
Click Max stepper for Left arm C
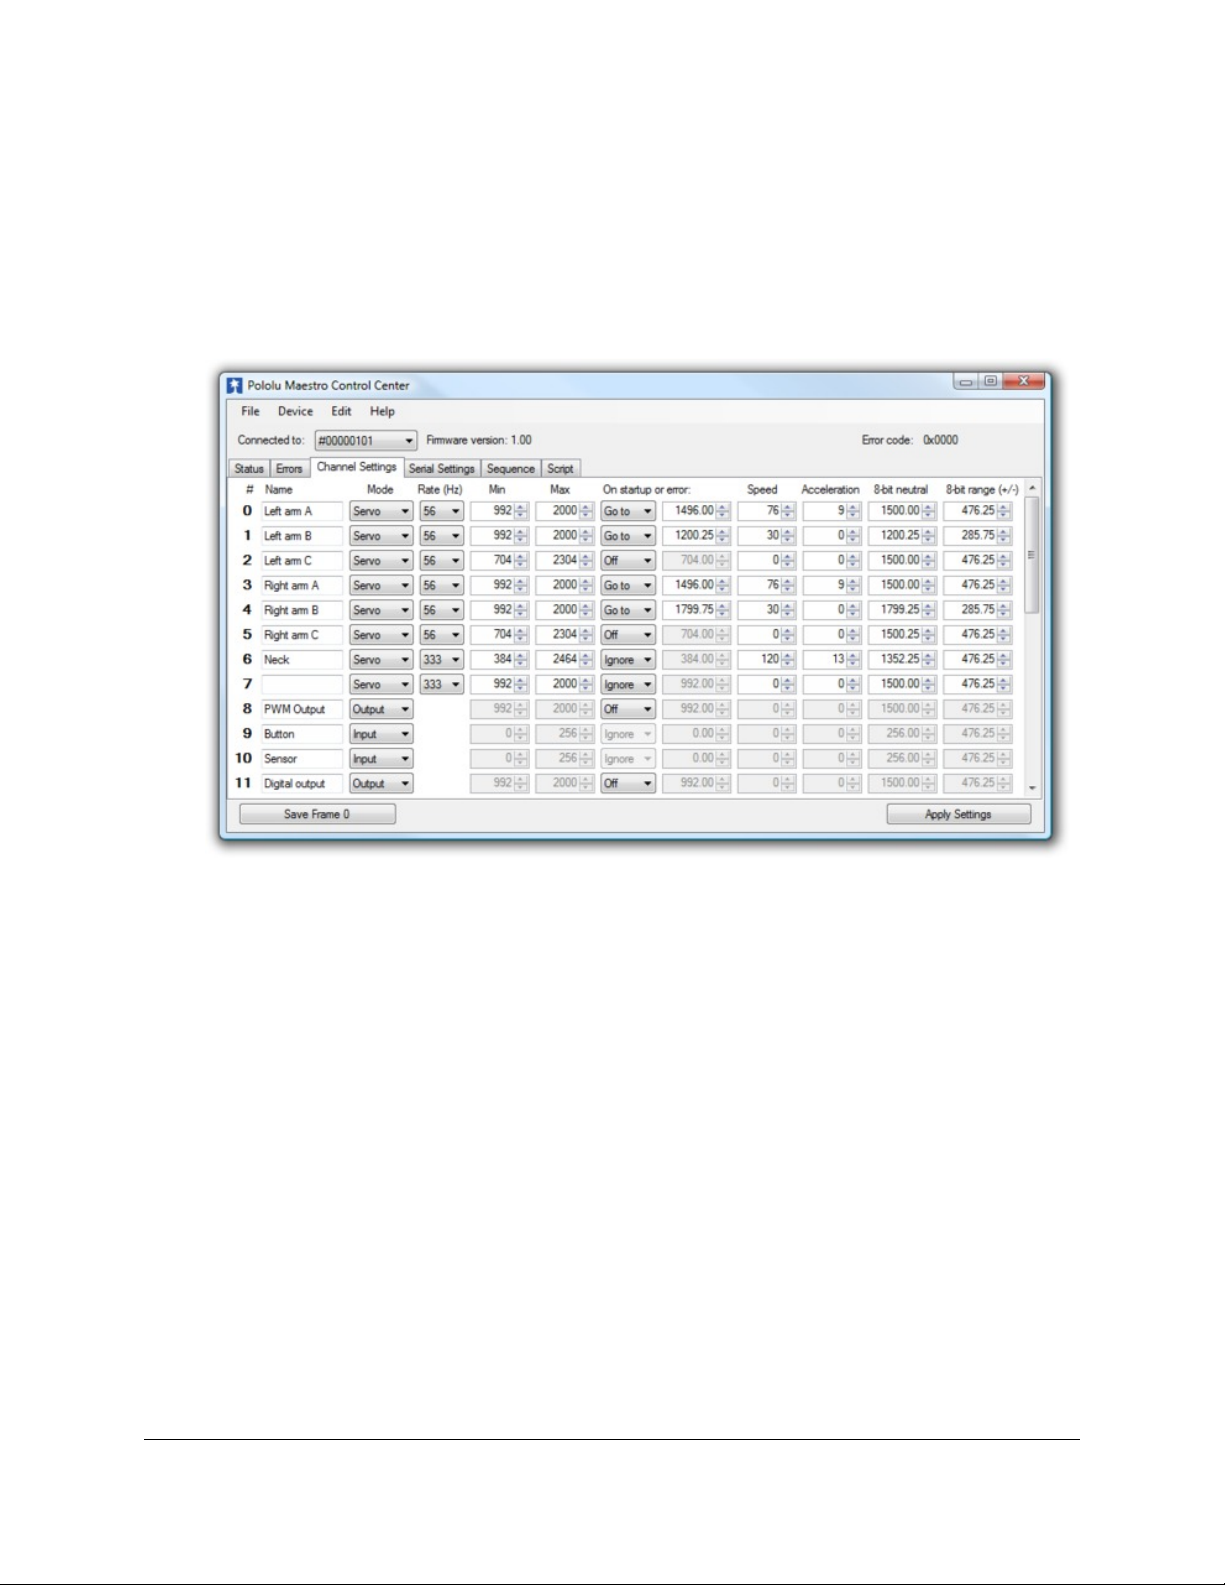pos(587,561)
